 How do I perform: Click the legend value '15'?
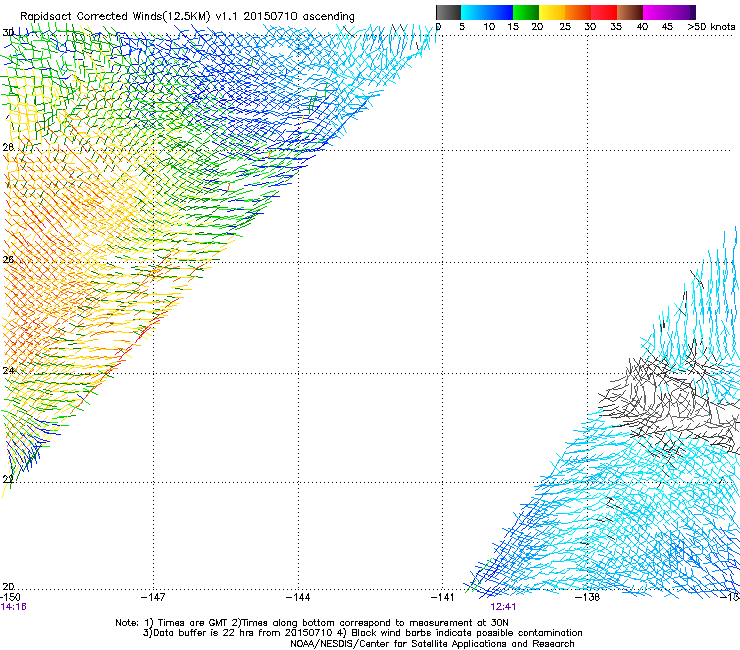point(513,27)
